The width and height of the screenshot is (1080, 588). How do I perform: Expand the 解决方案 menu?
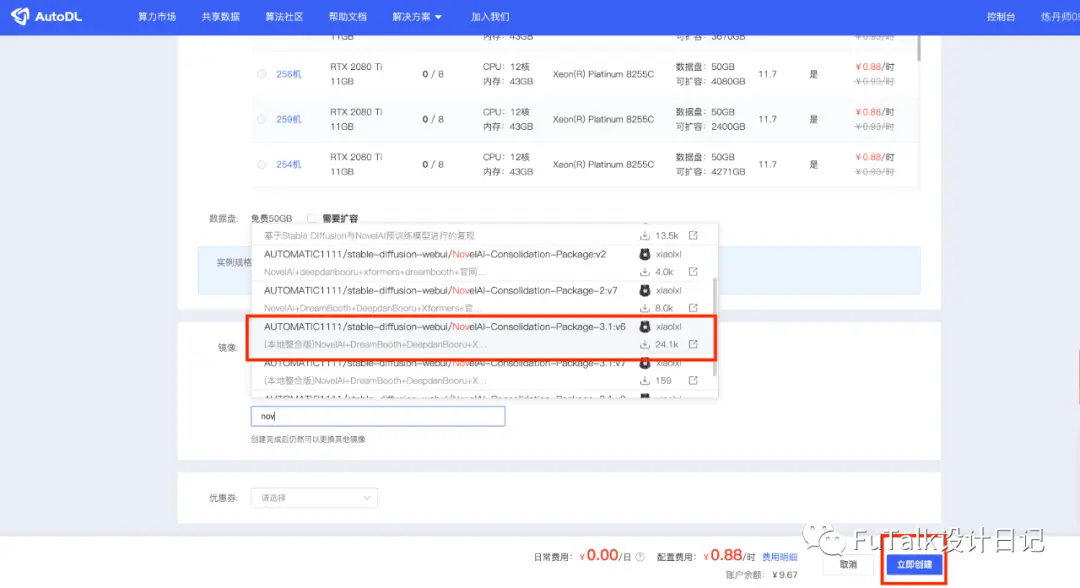[x=417, y=17]
